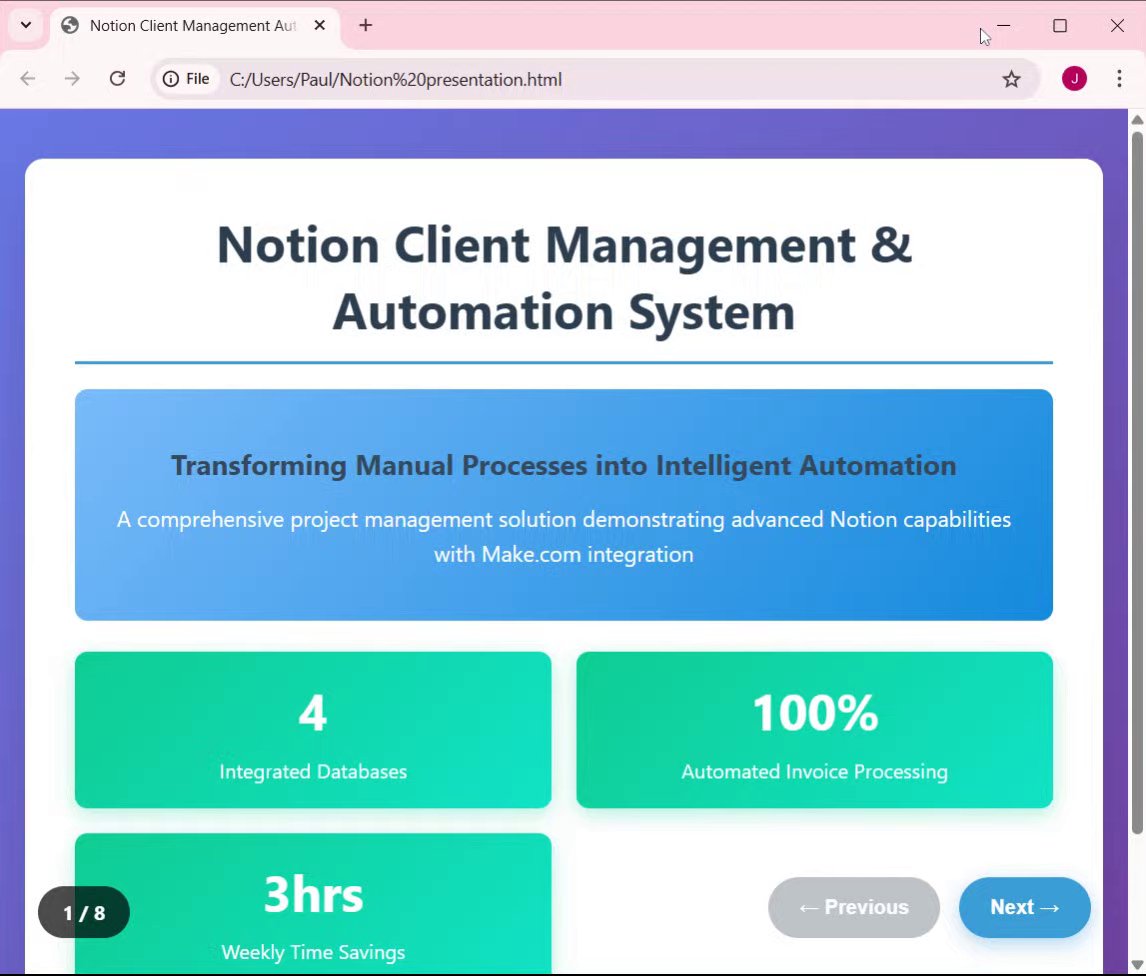Open the J profile avatar

click(1074, 79)
